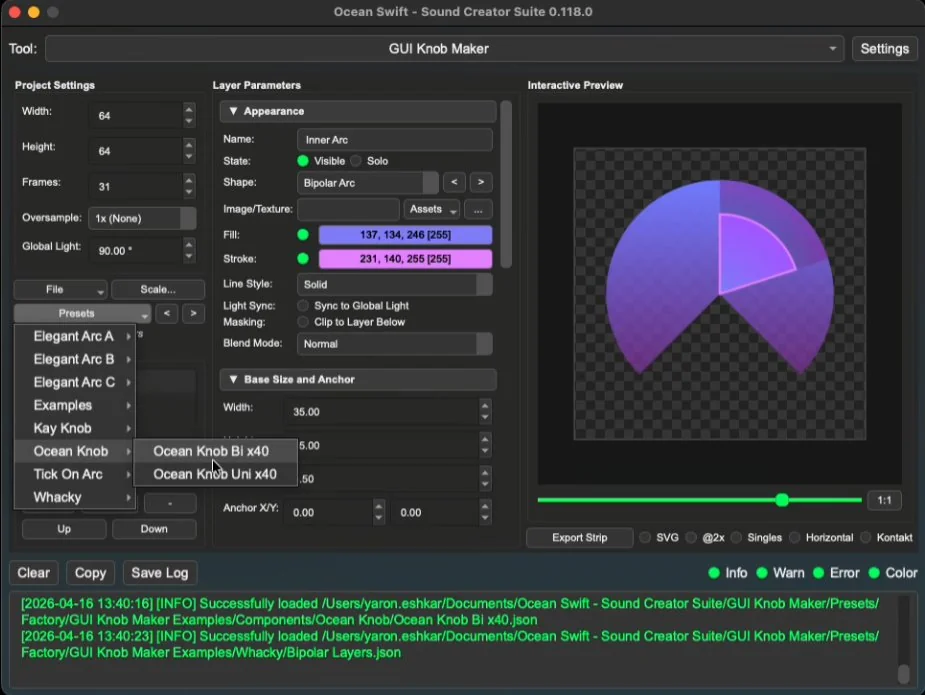
Task: Click the layer Name field
Action: click(x=395, y=140)
